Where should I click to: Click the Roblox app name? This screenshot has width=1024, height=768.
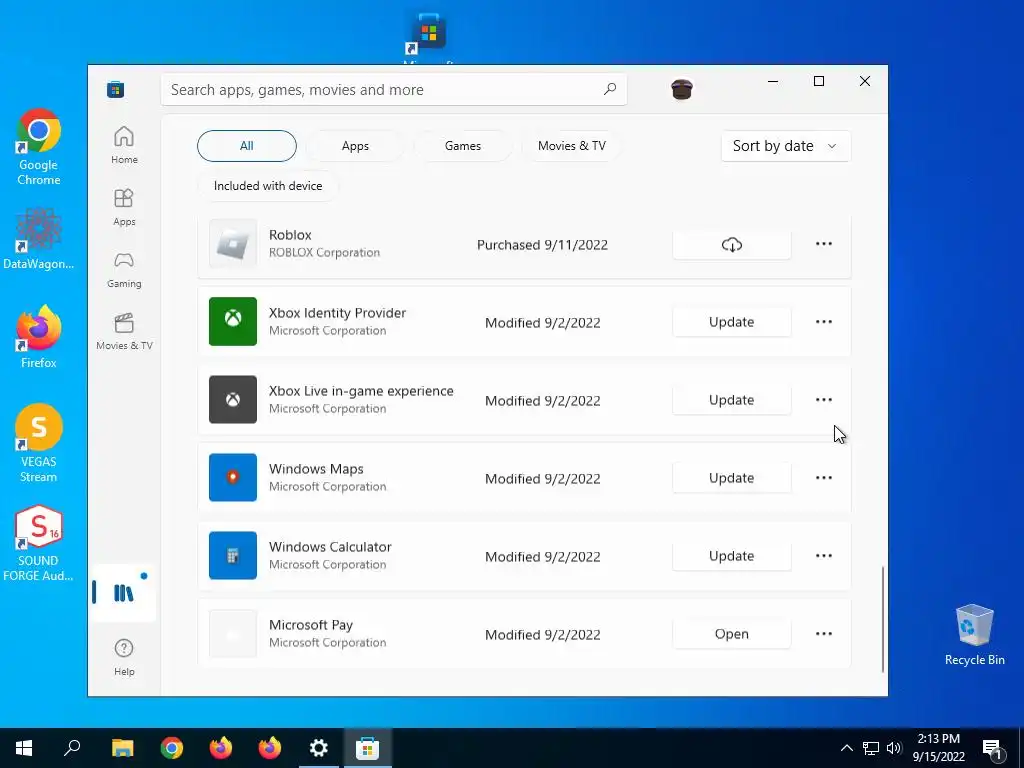point(290,234)
